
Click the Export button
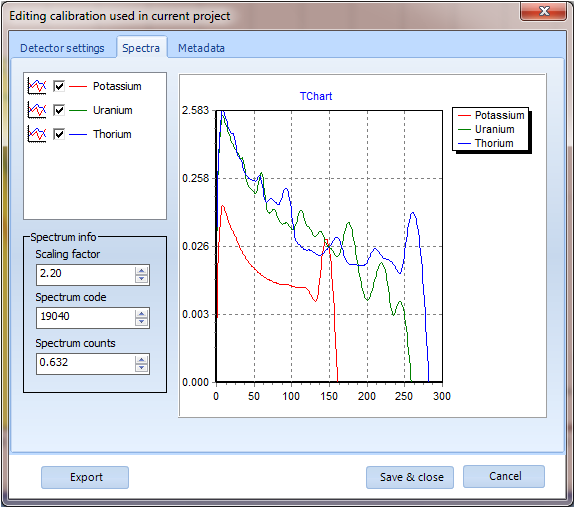tap(85, 477)
